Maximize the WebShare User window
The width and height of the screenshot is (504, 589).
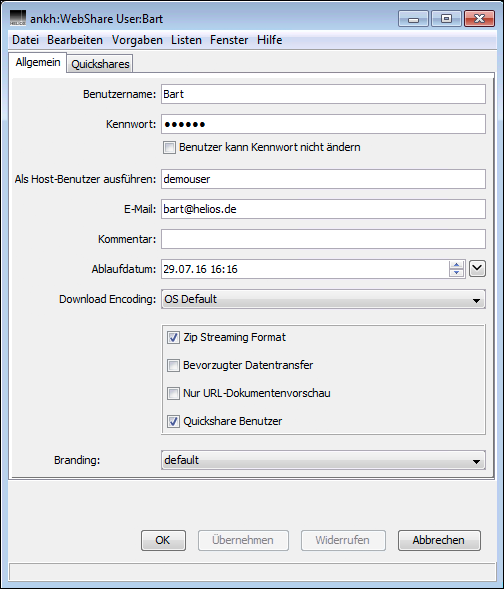coord(446,19)
